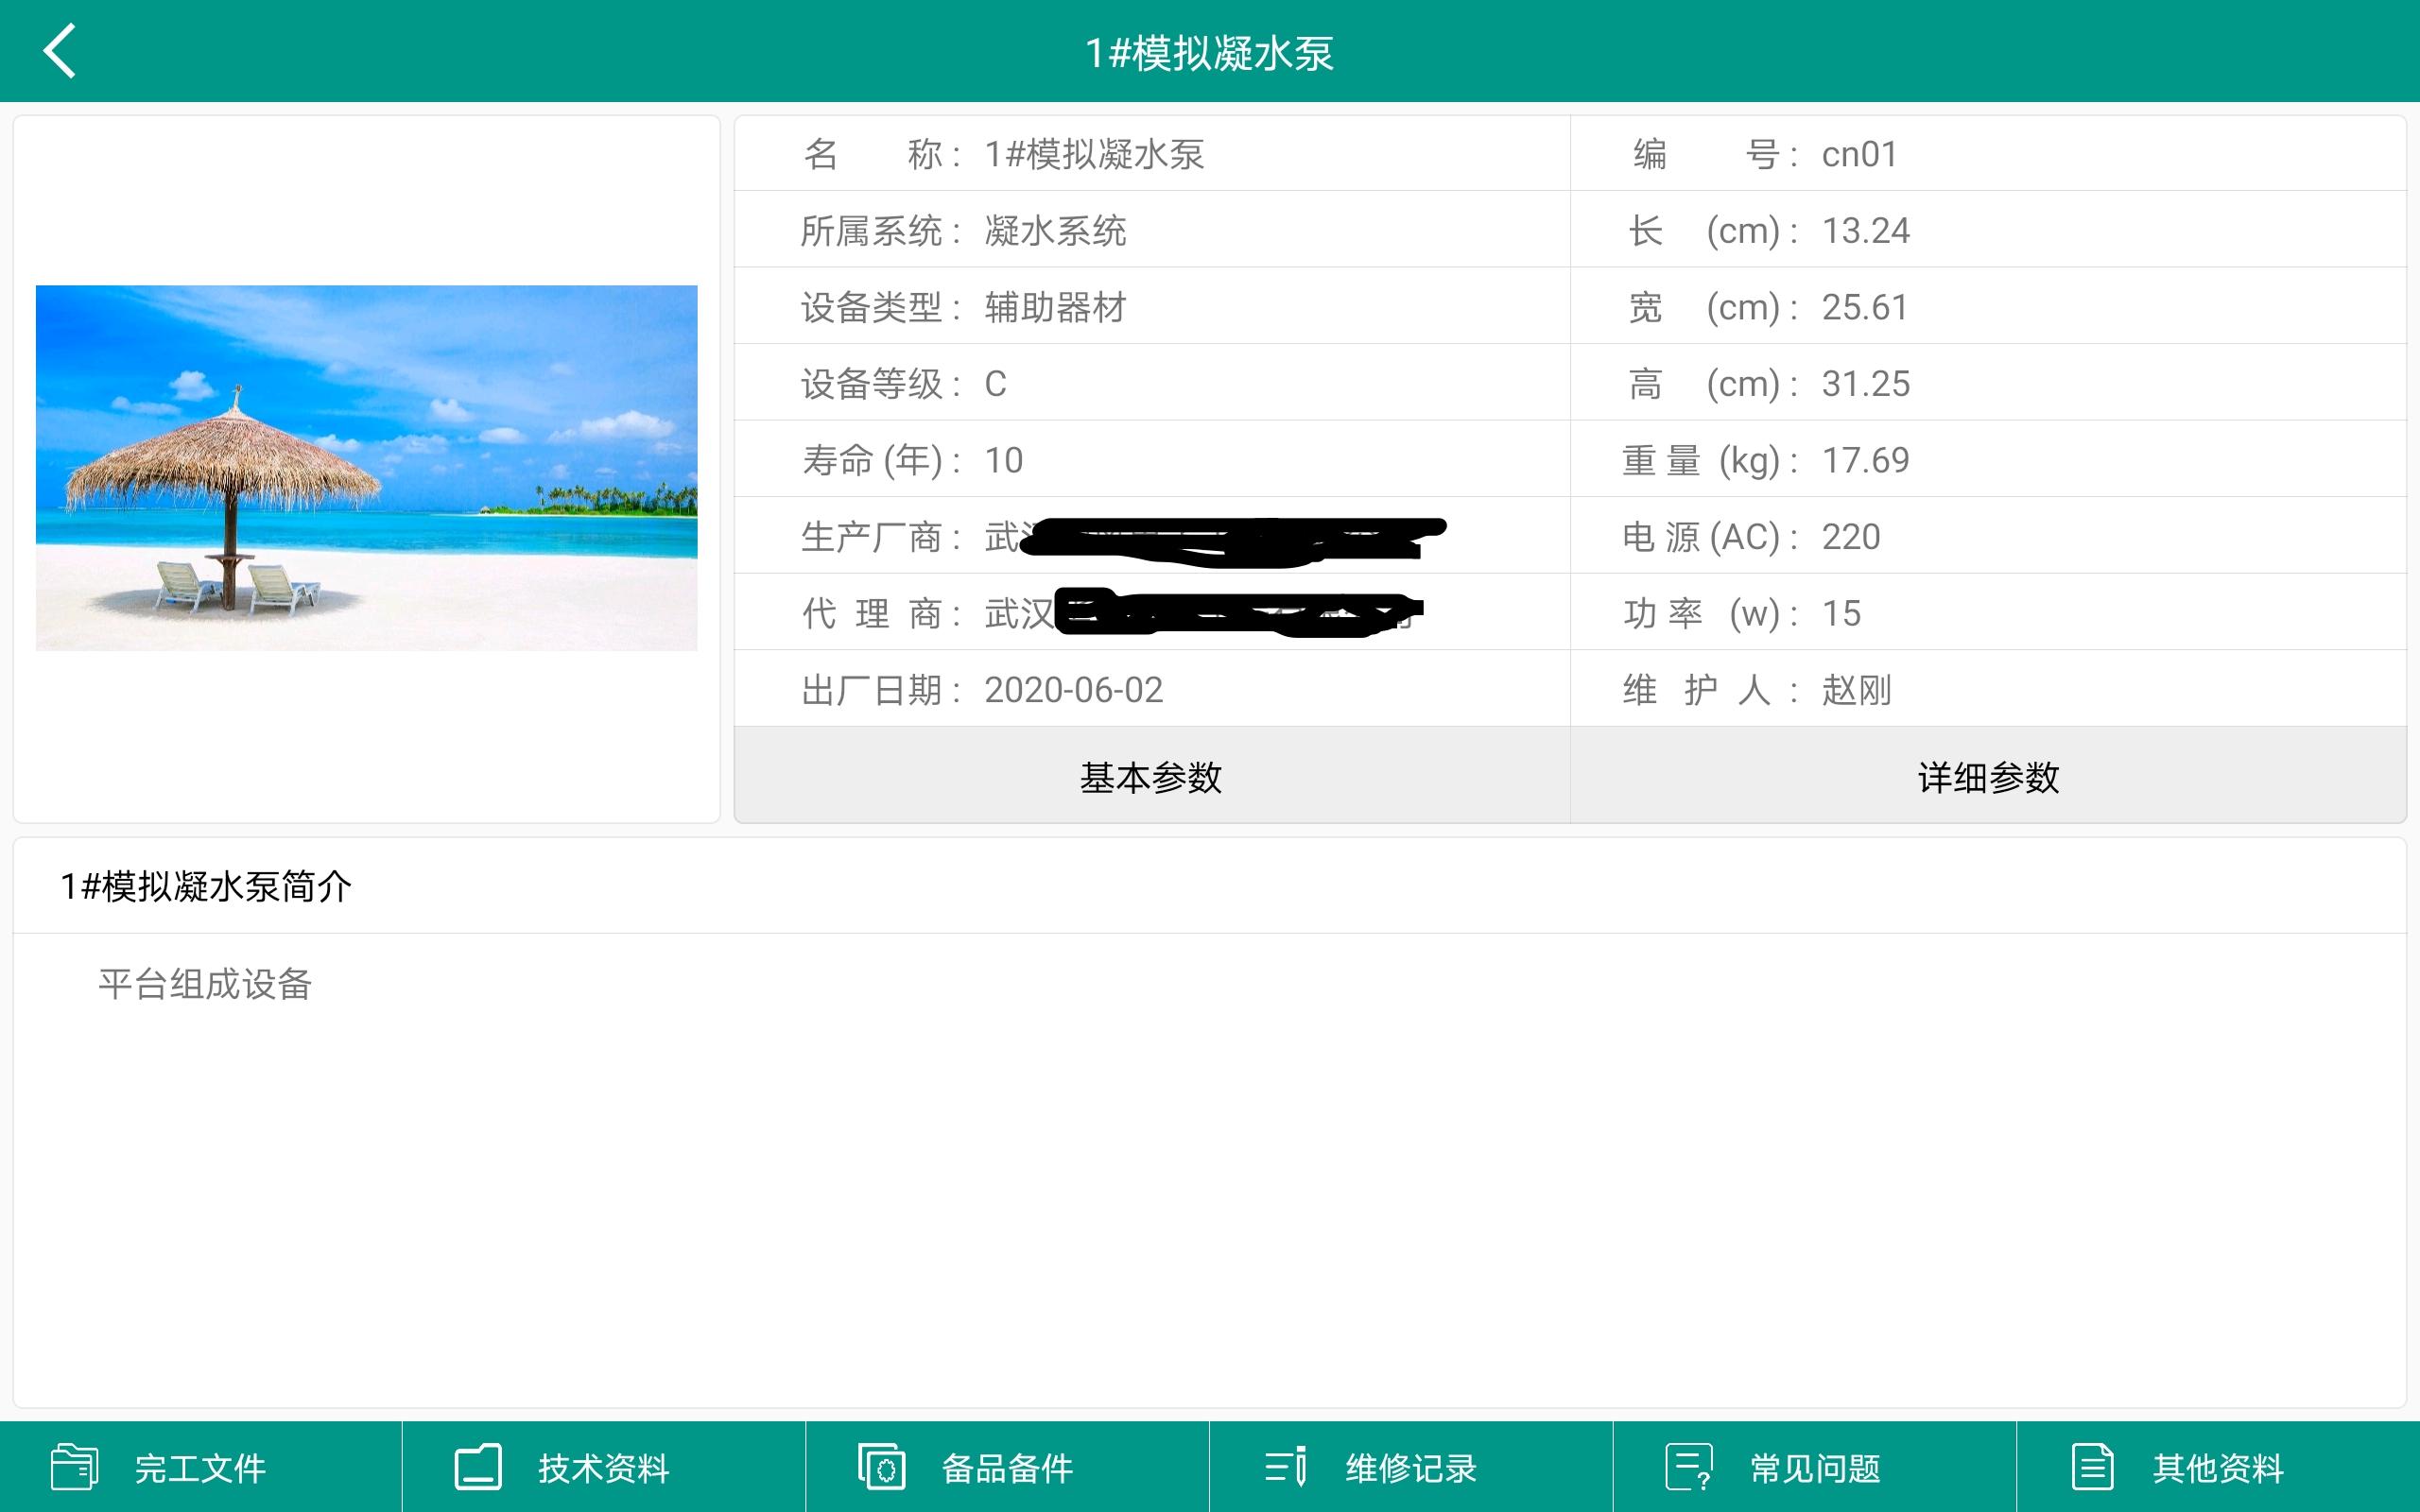
Task: Tap the back arrow icon
Action: (60, 51)
